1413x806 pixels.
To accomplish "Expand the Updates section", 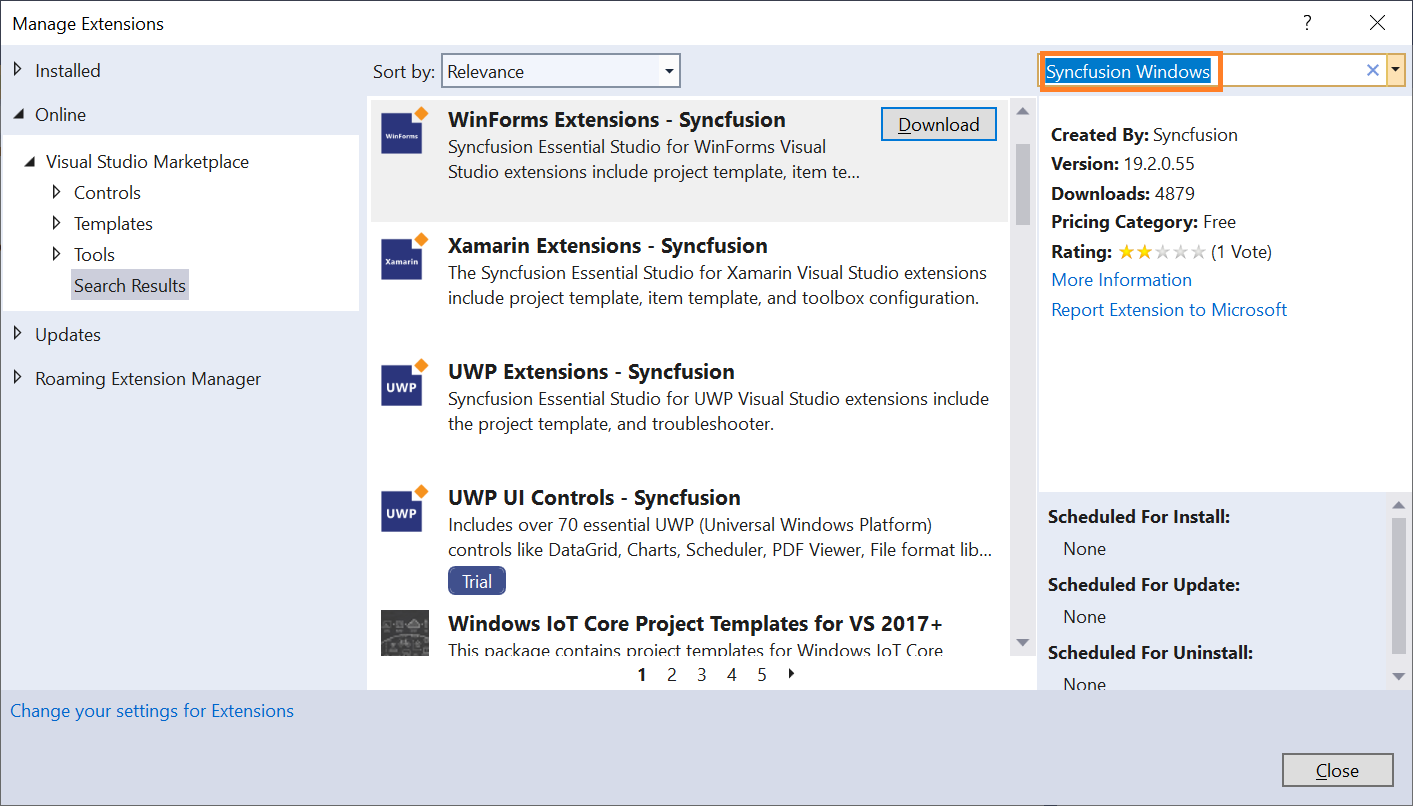I will pos(18,334).
